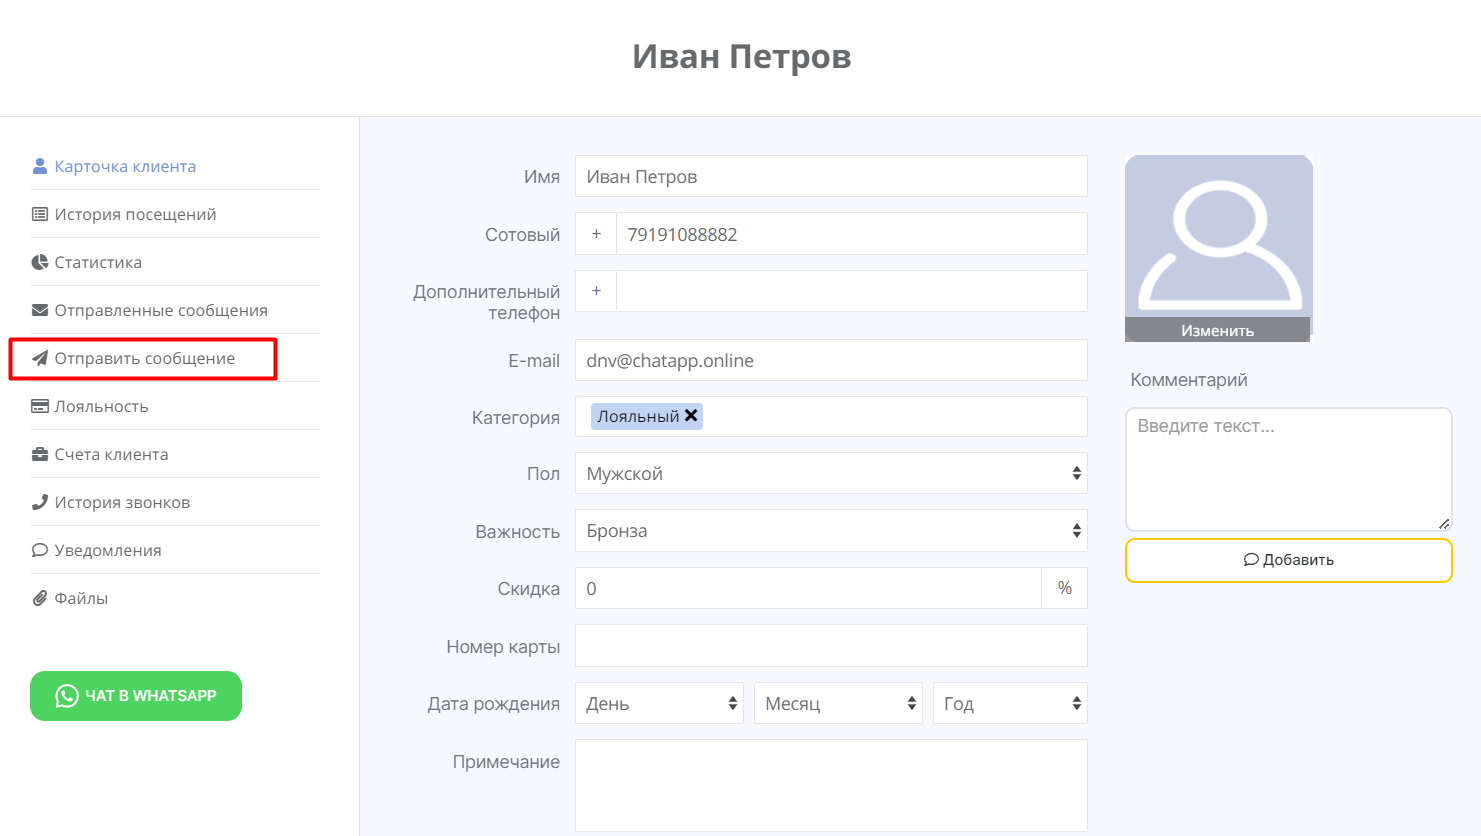This screenshot has width=1481, height=836.
Task: Click the briefcase icon for Счета клиента
Action: pyautogui.click(x=40, y=454)
